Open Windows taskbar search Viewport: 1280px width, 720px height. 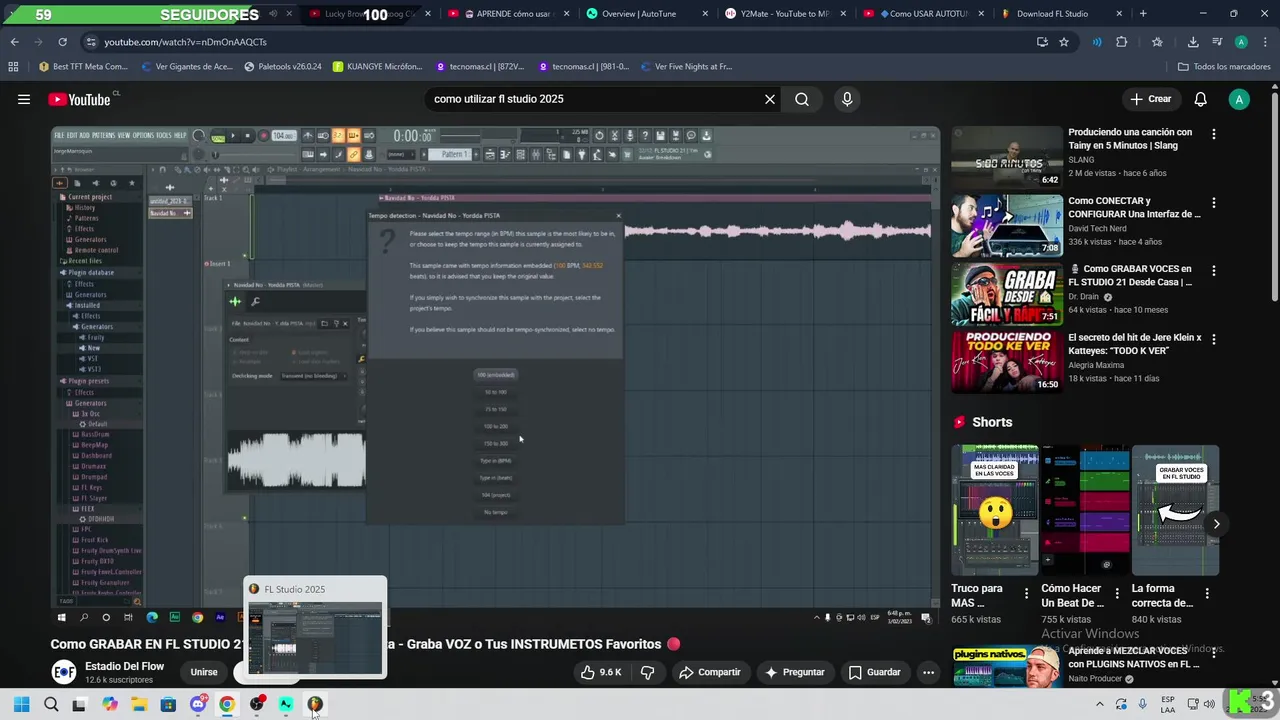coord(50,704)
